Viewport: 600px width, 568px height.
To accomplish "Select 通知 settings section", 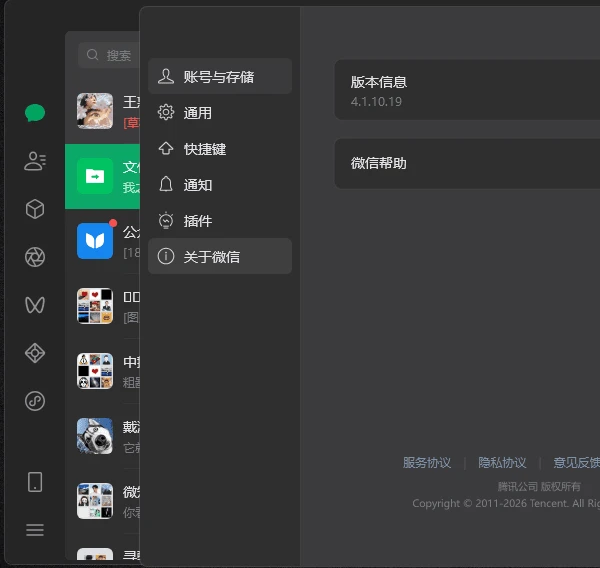I will coord(220,184).
